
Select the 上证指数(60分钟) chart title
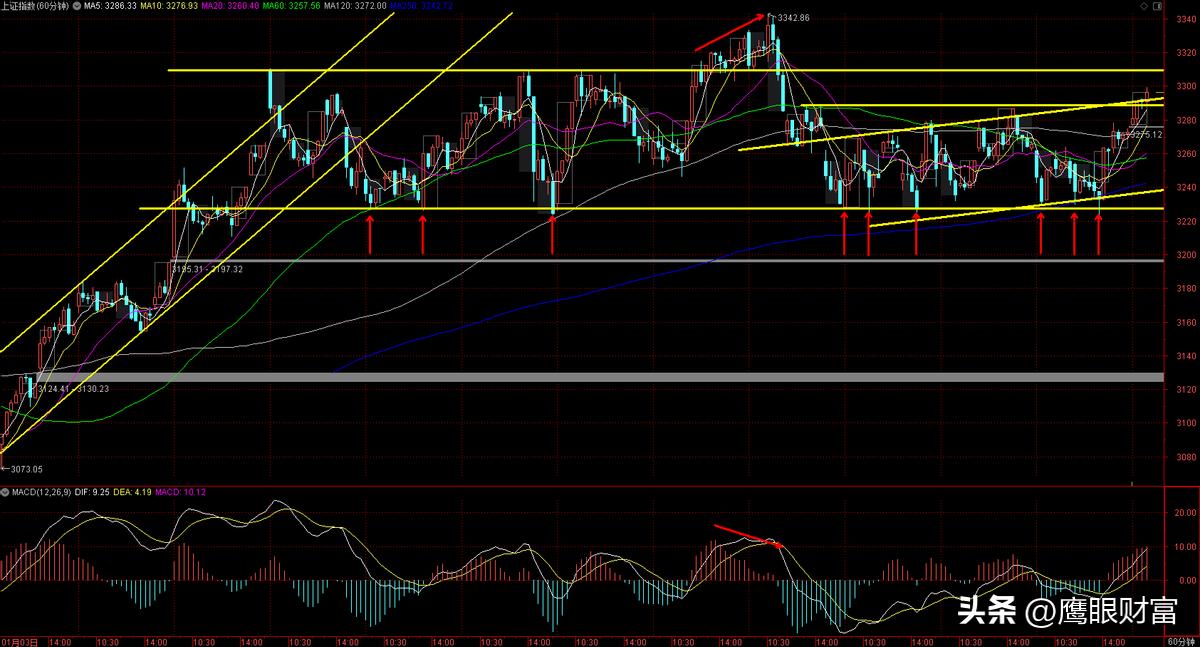point(35,6)
